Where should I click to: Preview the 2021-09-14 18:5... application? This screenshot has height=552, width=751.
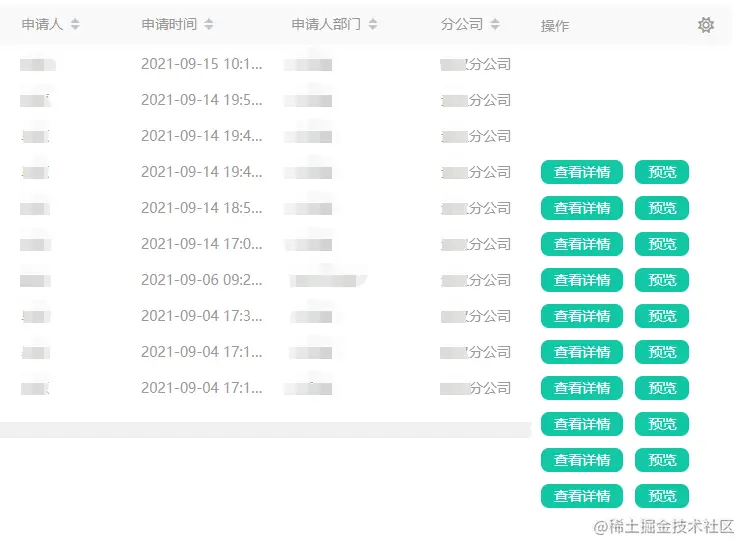tap(662, 208)
